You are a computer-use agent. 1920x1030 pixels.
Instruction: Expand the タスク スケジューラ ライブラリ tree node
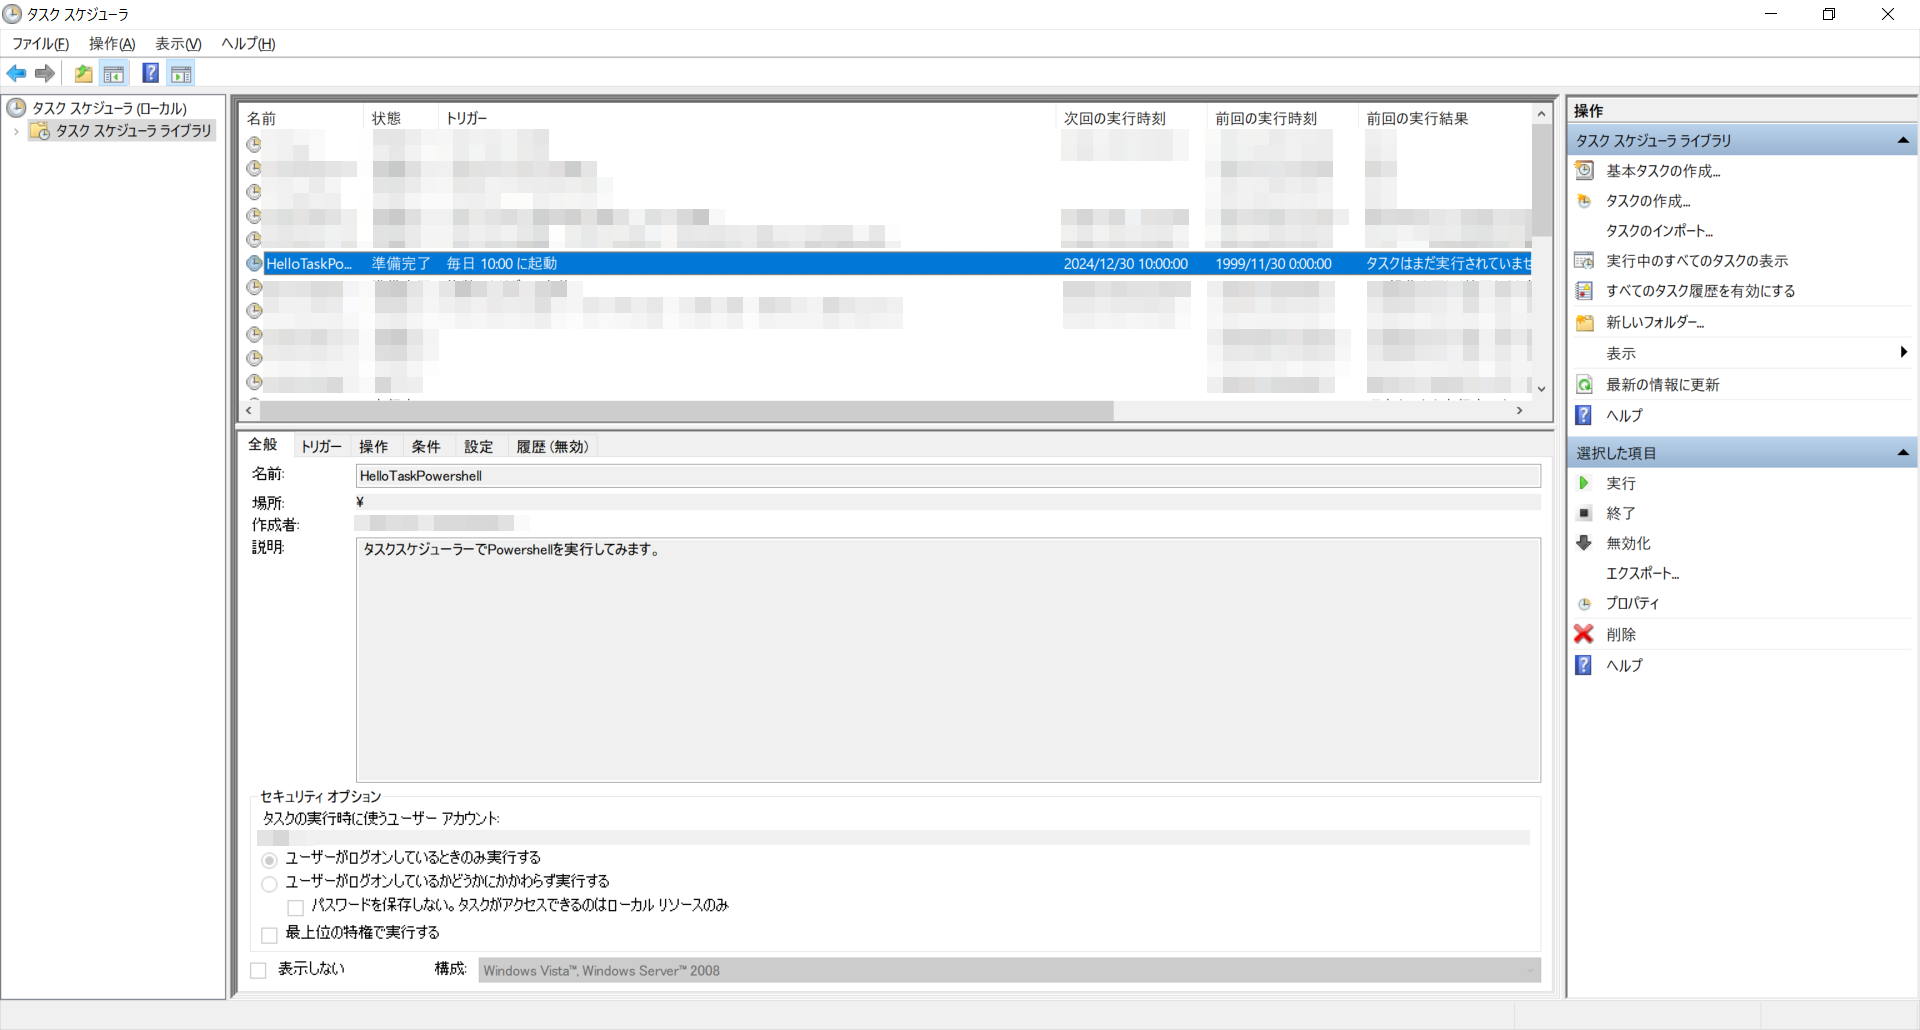coord(16,131)
